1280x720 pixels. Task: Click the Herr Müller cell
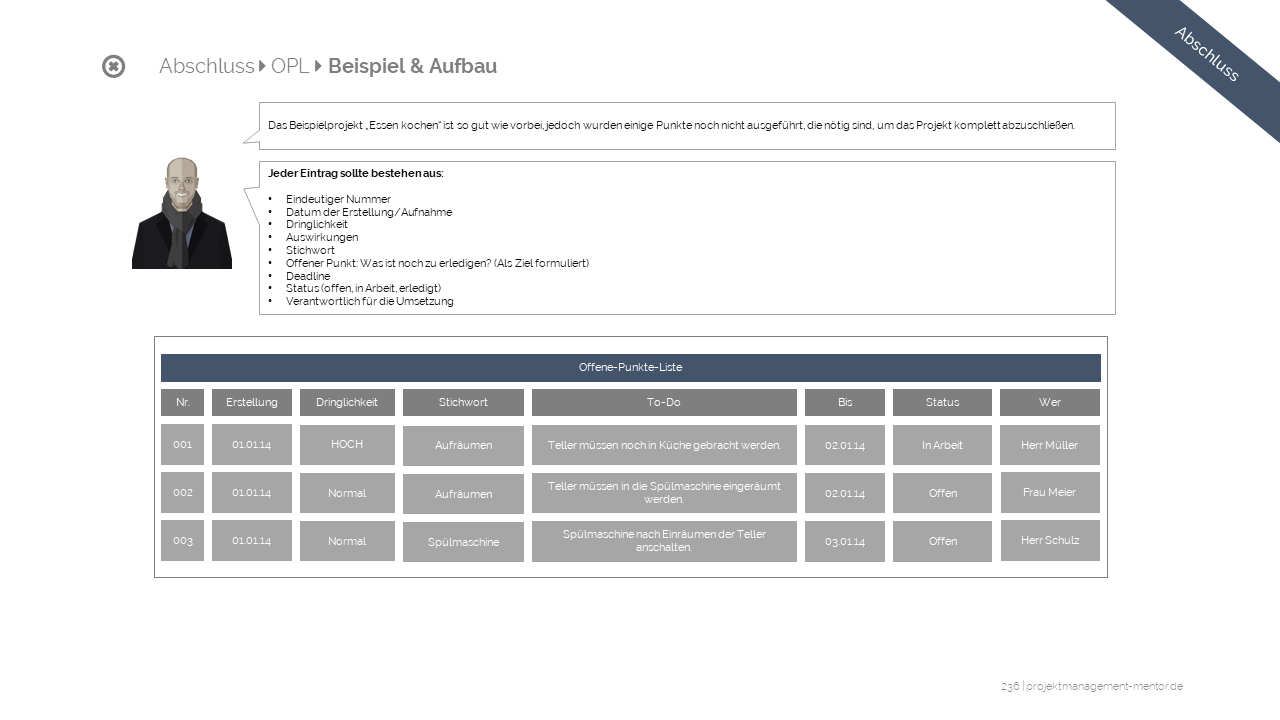point(1049,446)
